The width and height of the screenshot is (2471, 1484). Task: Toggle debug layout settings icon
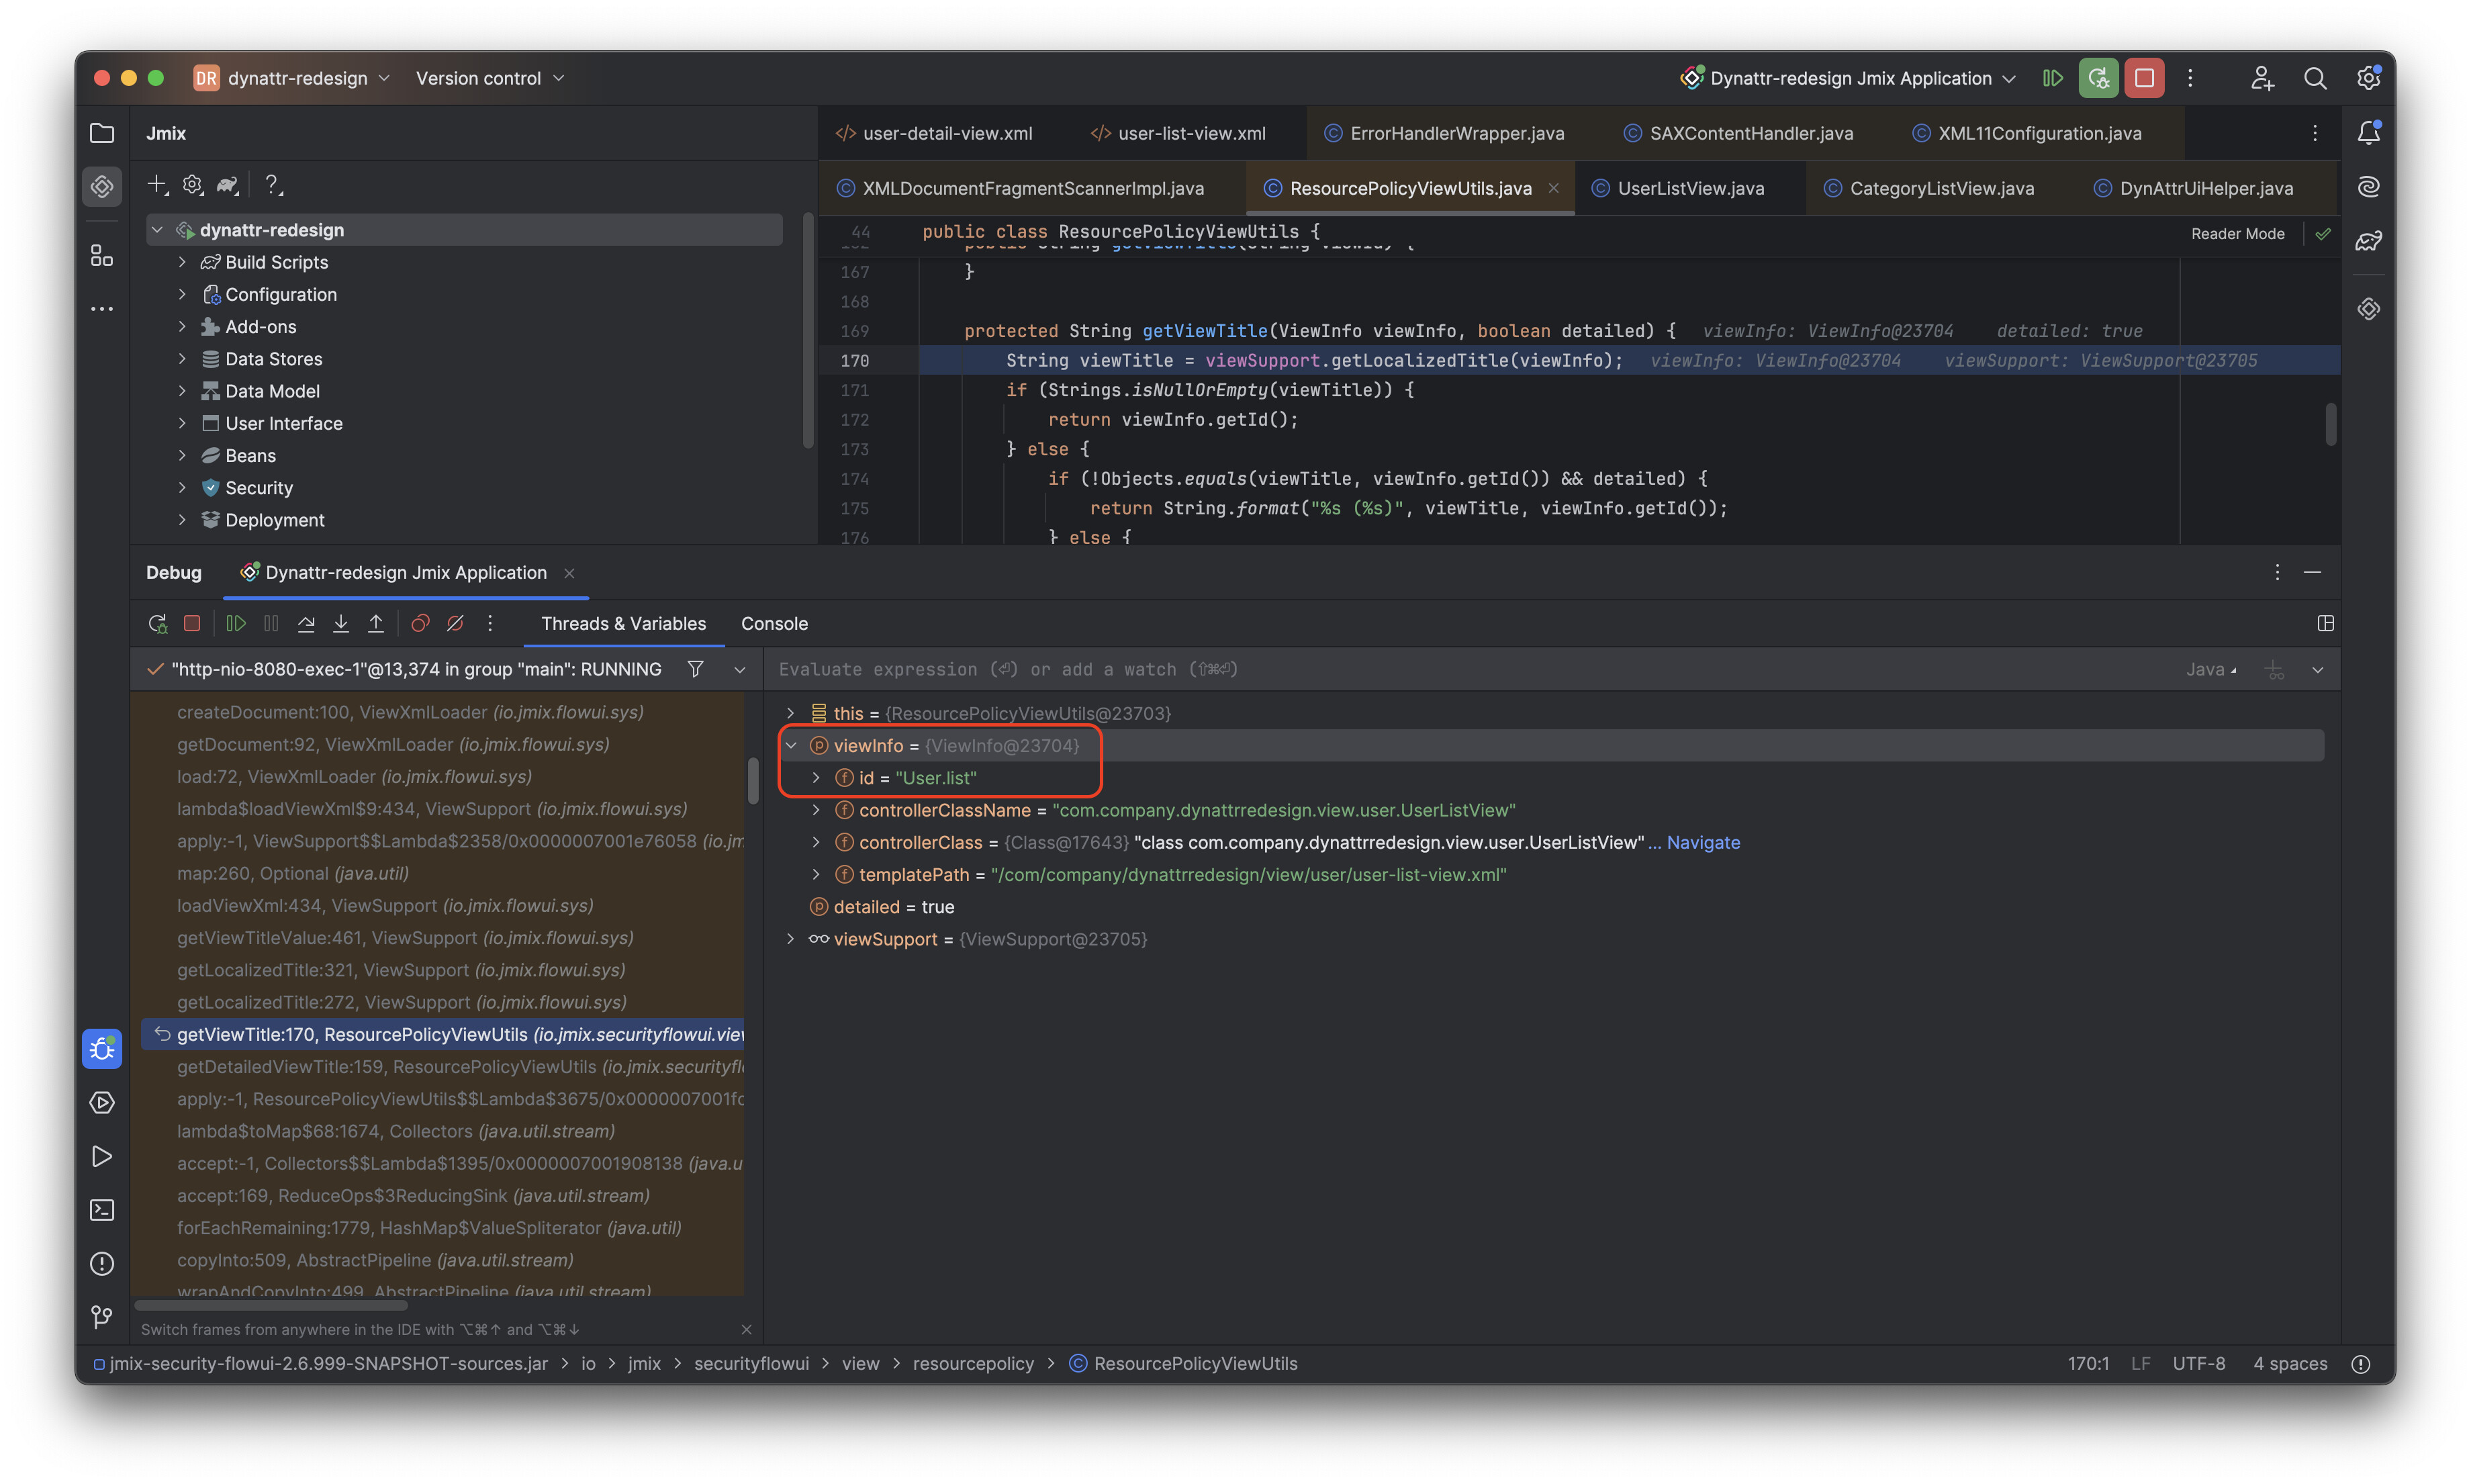(2325, 623)
